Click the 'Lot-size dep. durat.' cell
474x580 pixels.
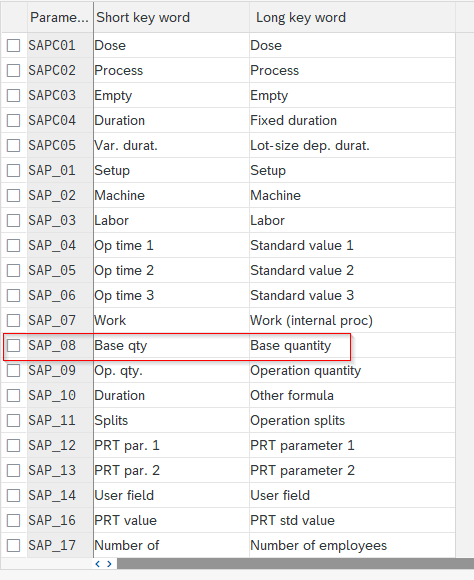point(352,145)
